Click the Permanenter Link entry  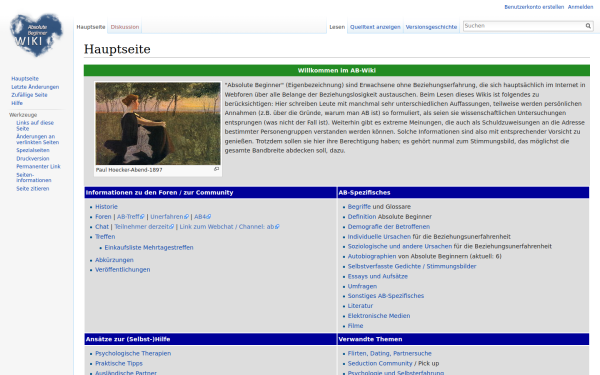pos(38,166)
